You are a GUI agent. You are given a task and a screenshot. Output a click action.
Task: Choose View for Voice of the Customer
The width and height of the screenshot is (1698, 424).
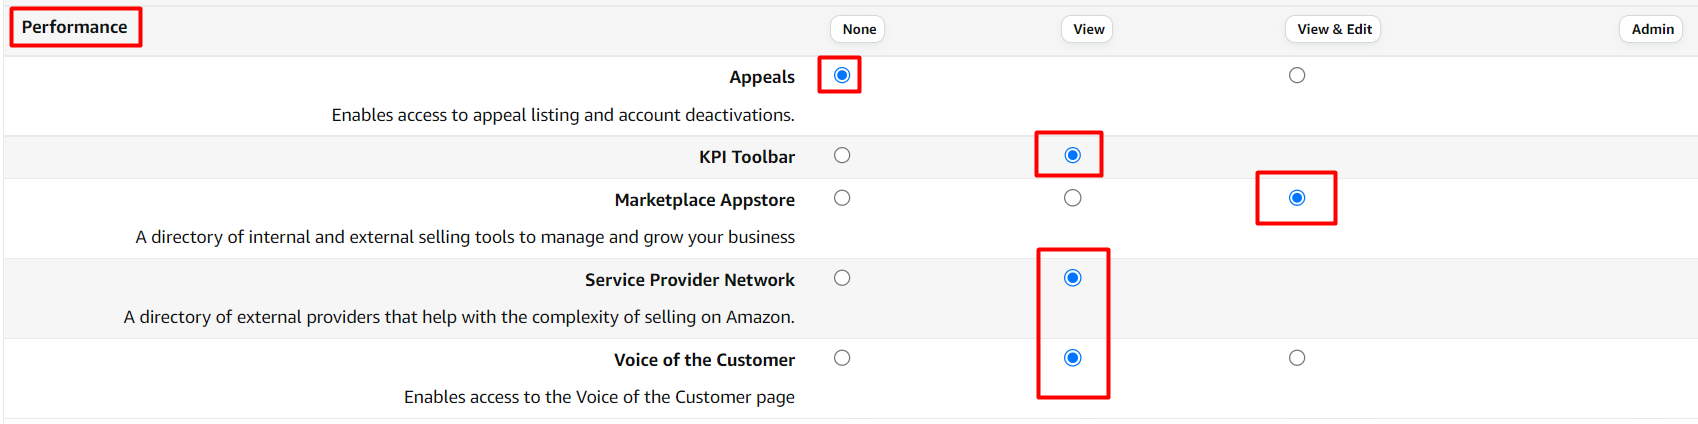[x=1072, y=358]
